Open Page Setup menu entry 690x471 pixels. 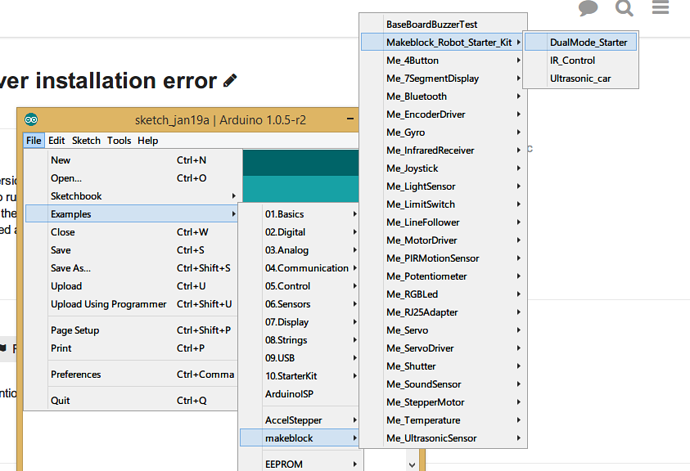(x=131, y=330)
